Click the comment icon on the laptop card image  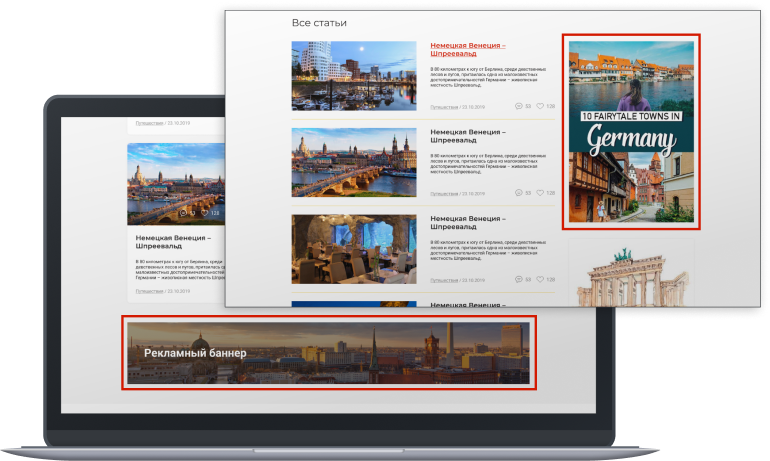pos(183,213)
